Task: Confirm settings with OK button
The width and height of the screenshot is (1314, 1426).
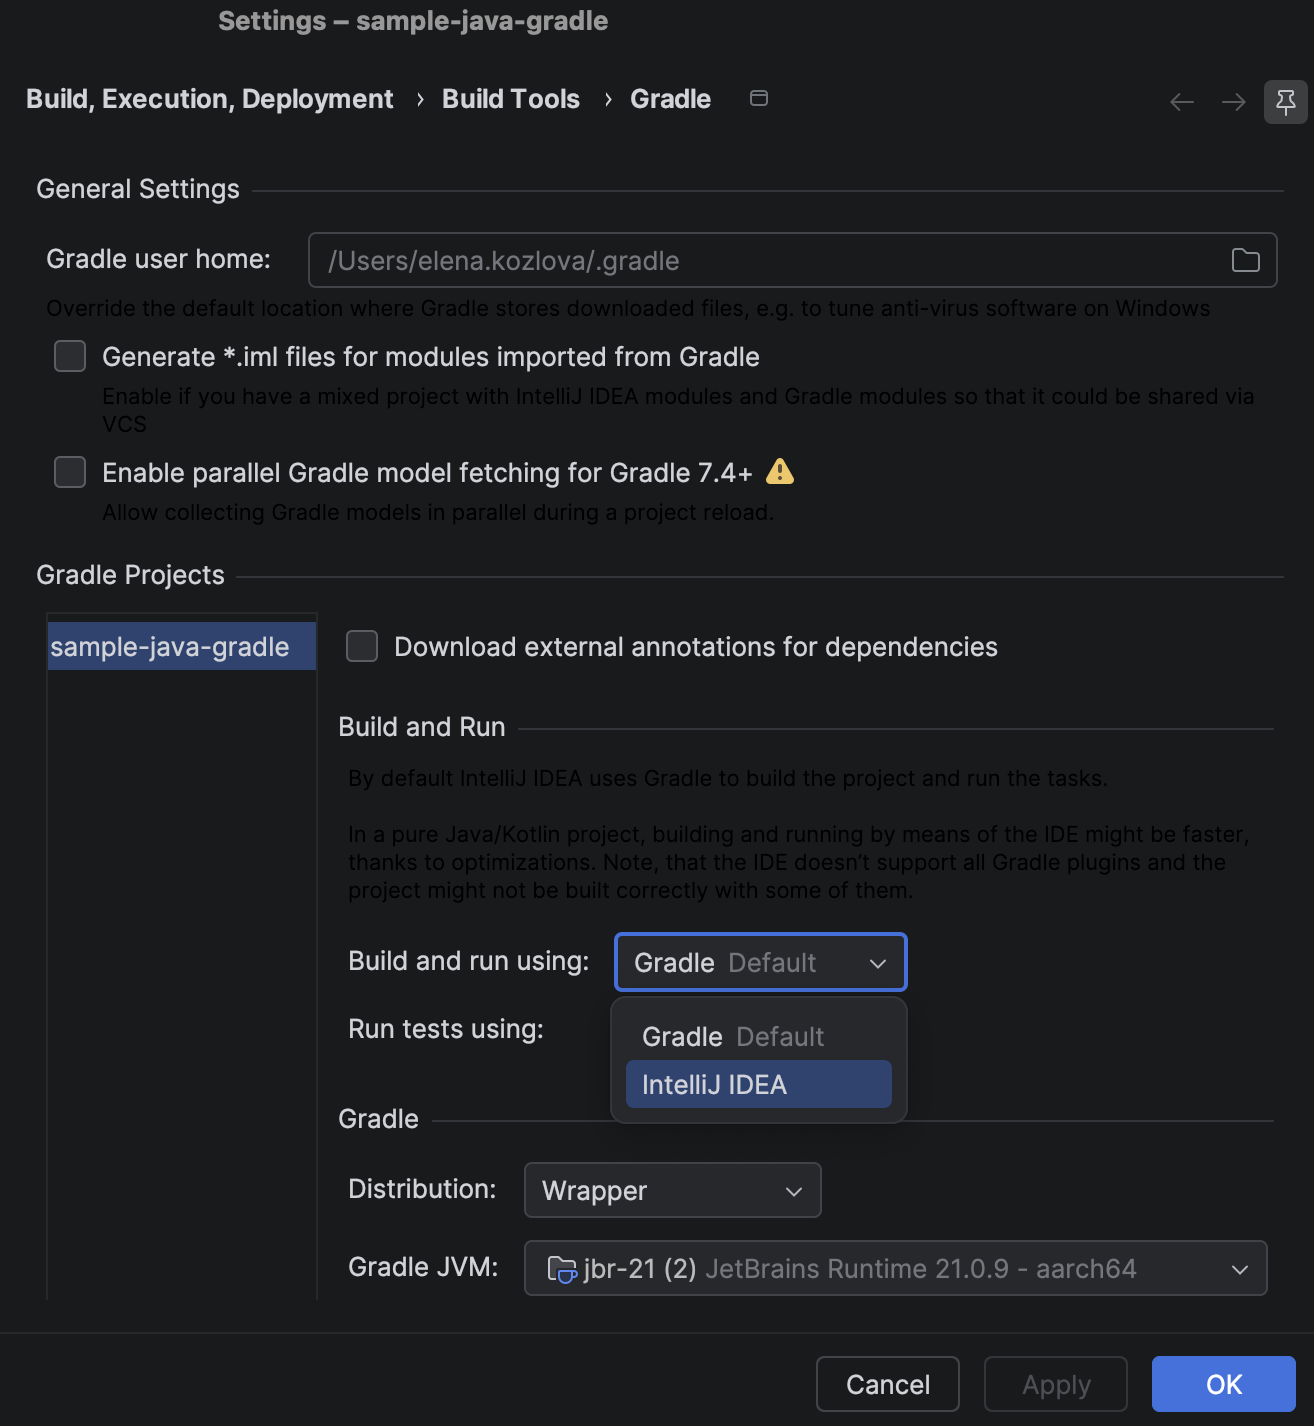Action: coord(1224,1384)
